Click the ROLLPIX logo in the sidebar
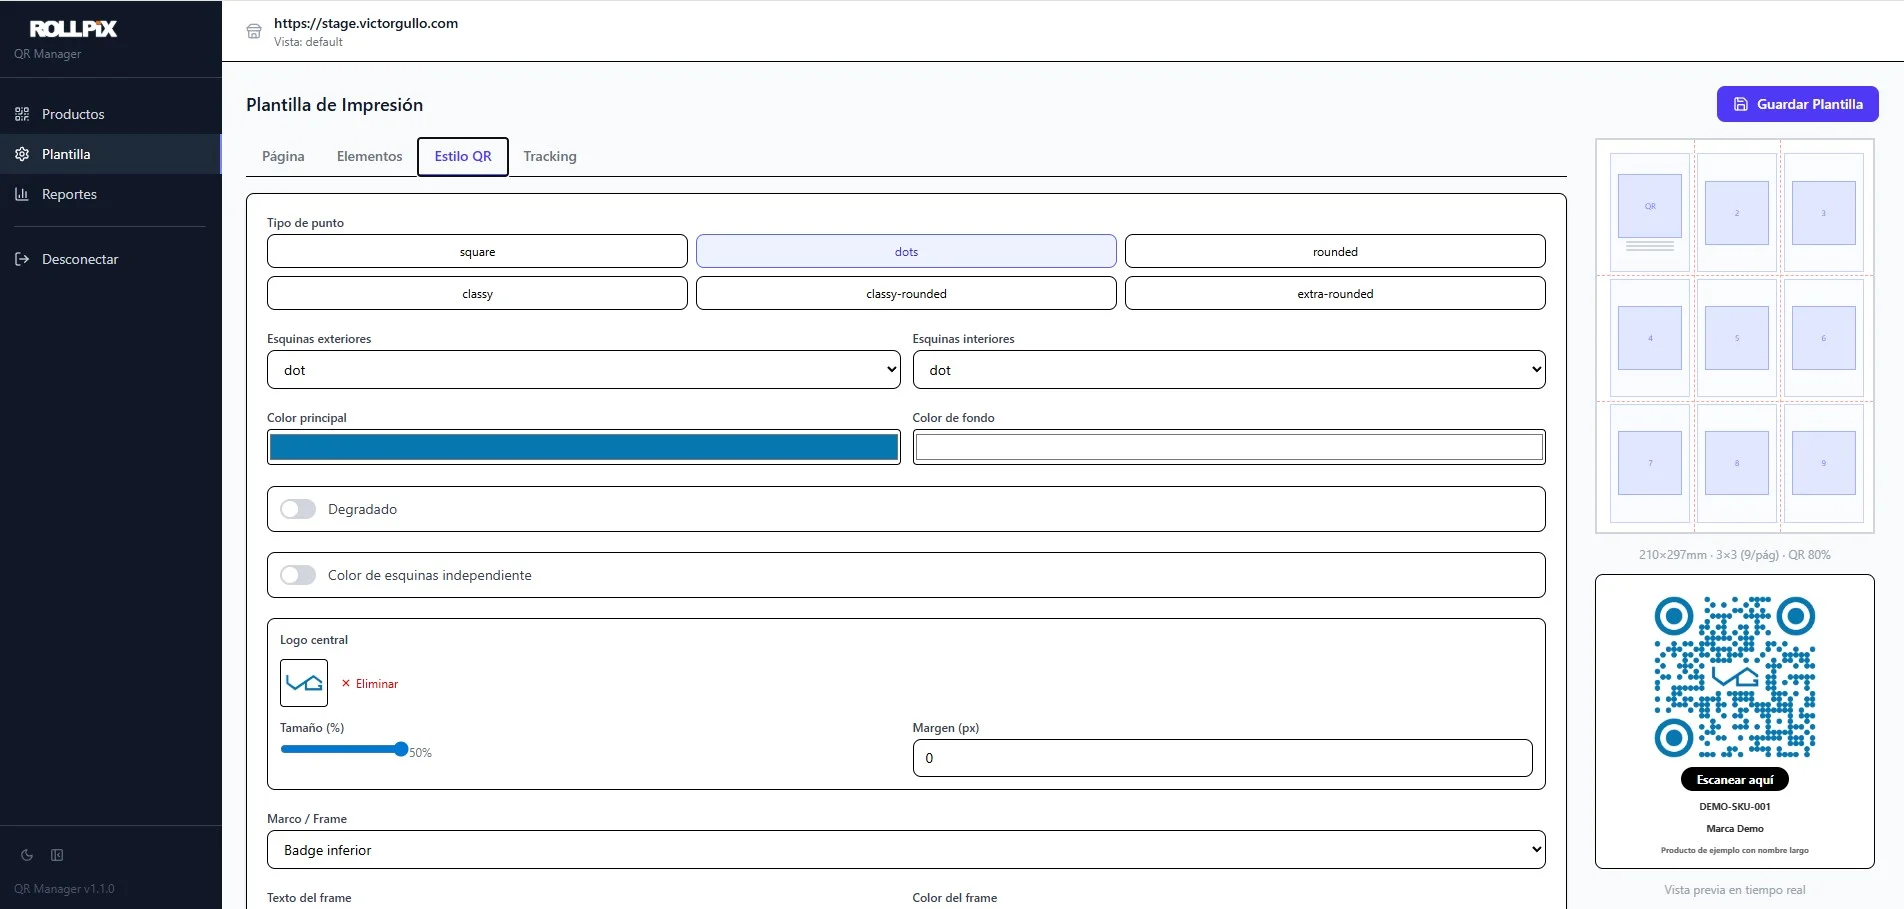 point(73,29)
